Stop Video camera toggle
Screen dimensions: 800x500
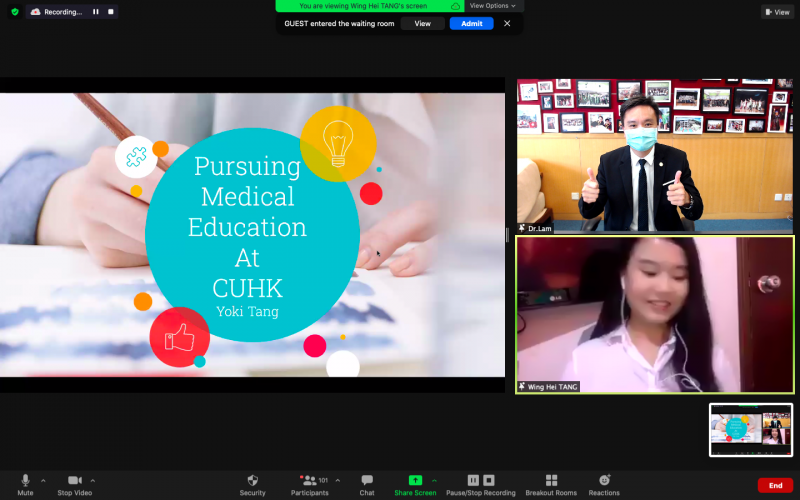(x=74, y=485)
